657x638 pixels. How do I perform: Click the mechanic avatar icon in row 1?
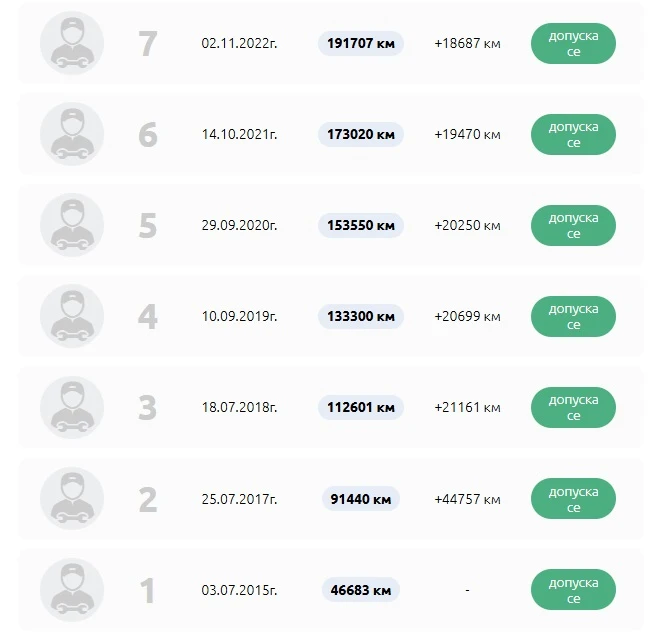pyautogui.click(x=72, y=590)
